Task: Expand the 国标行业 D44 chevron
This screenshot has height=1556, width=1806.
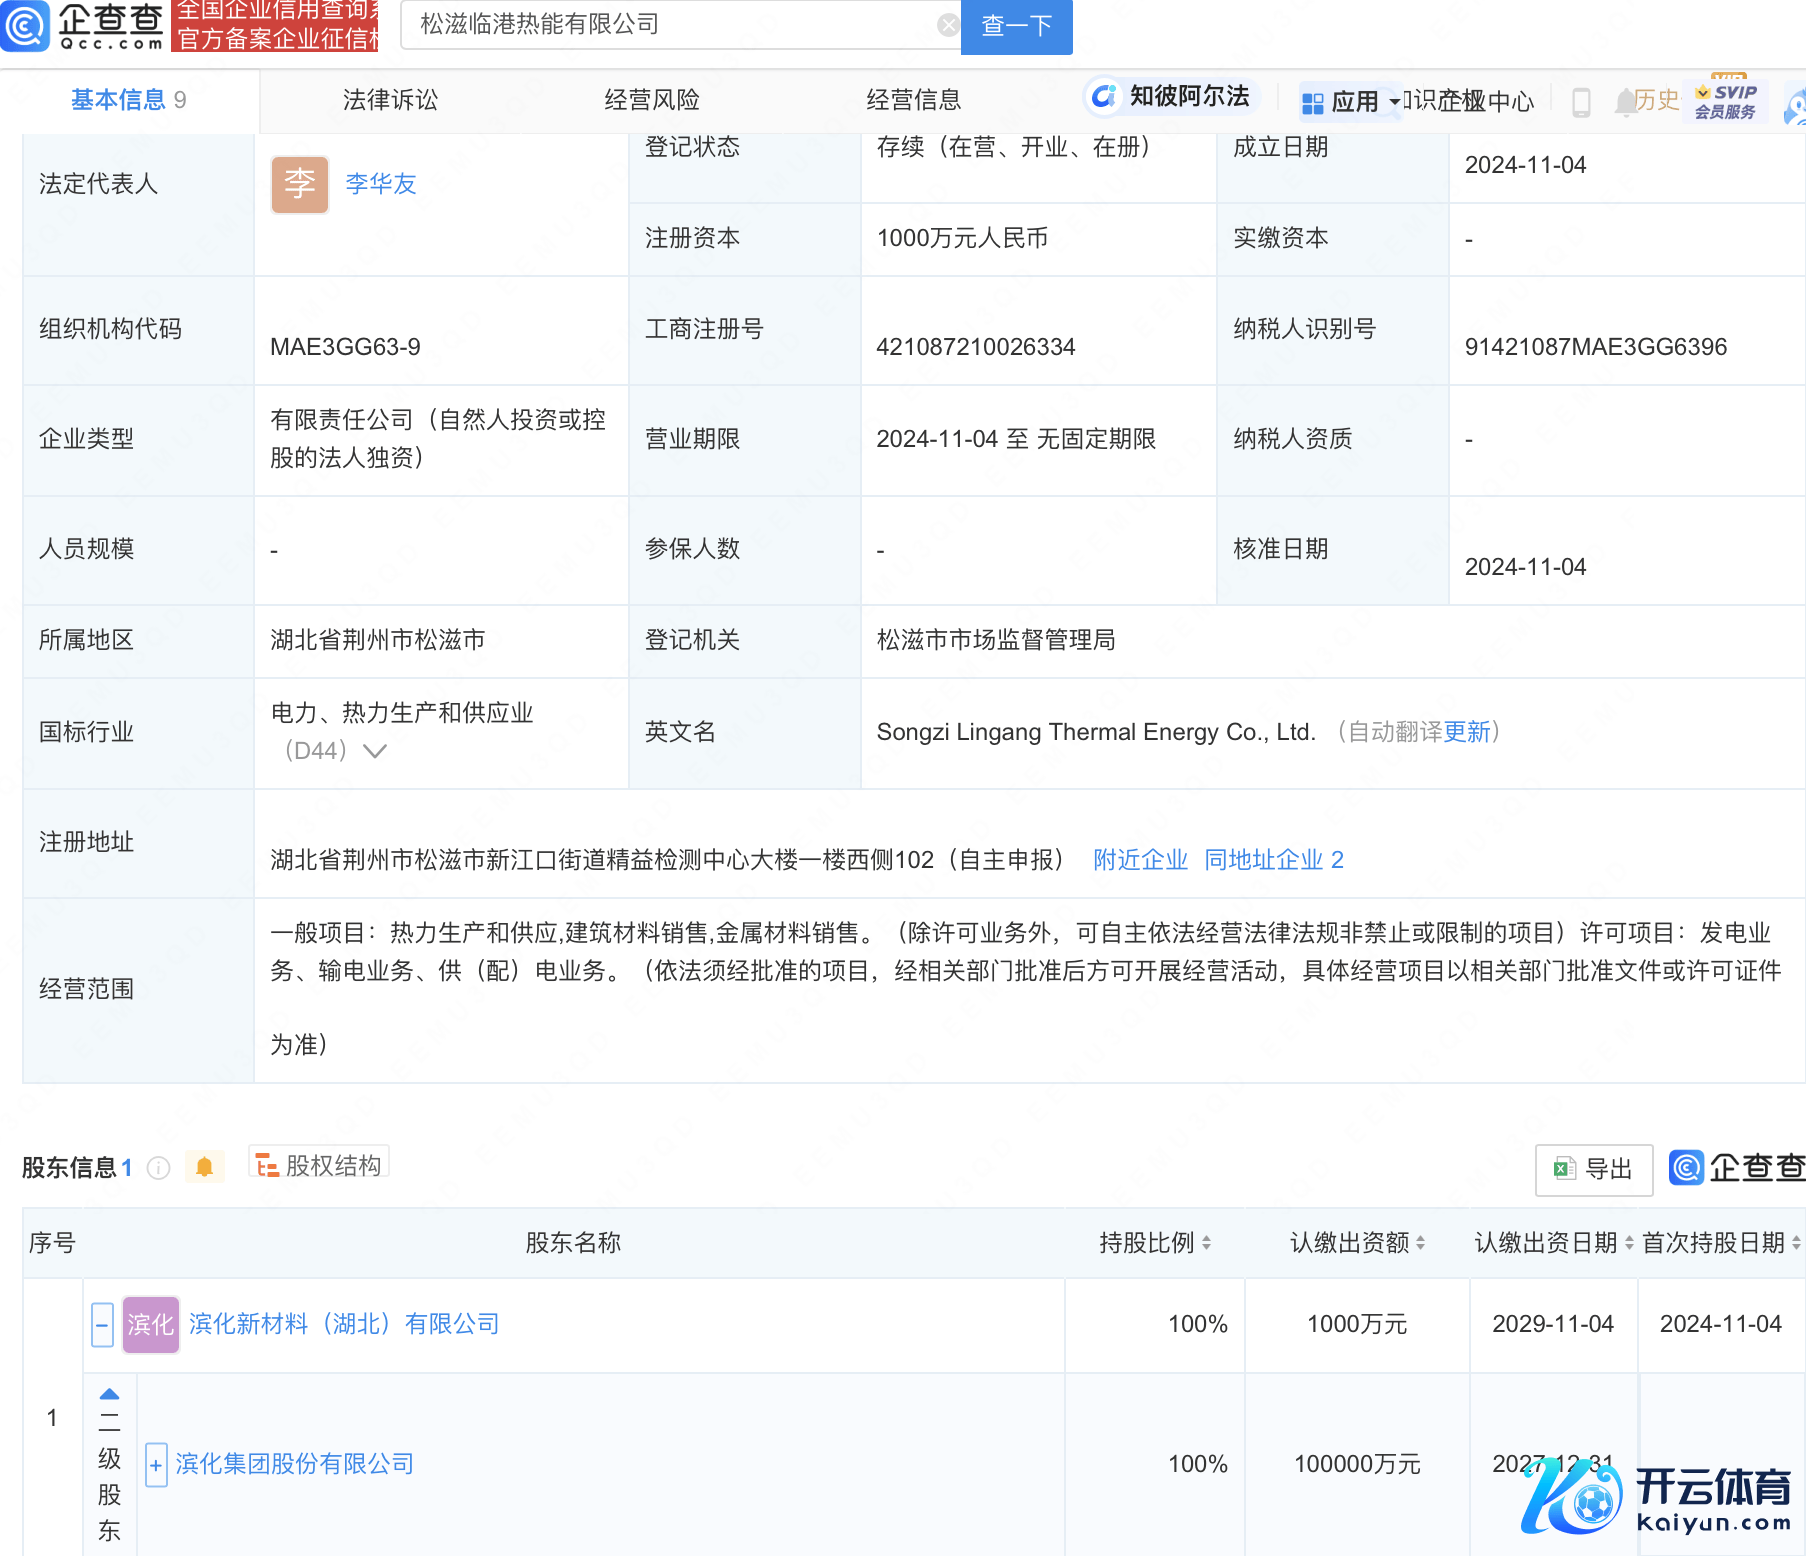Action: (x=375, y=751)
